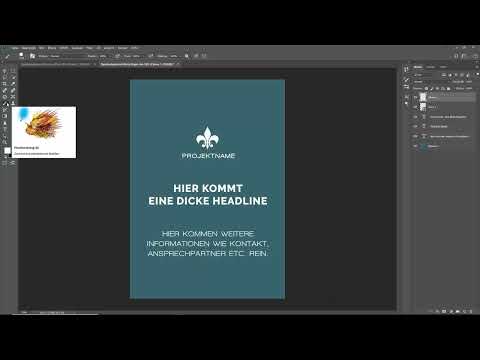Click the zoom percentage field in status bar
This screenshot has width=480, height=360.
24,312
